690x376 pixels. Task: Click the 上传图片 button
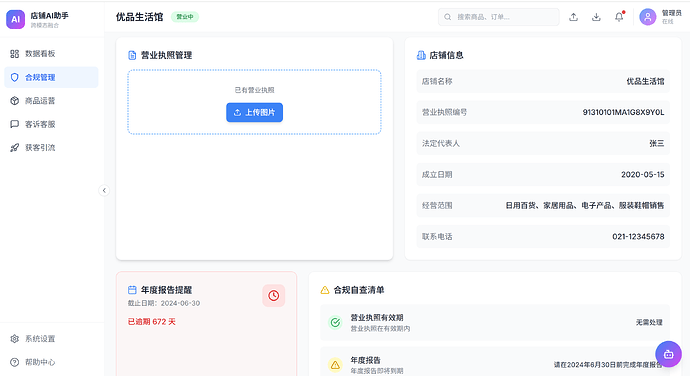(254, 112)
